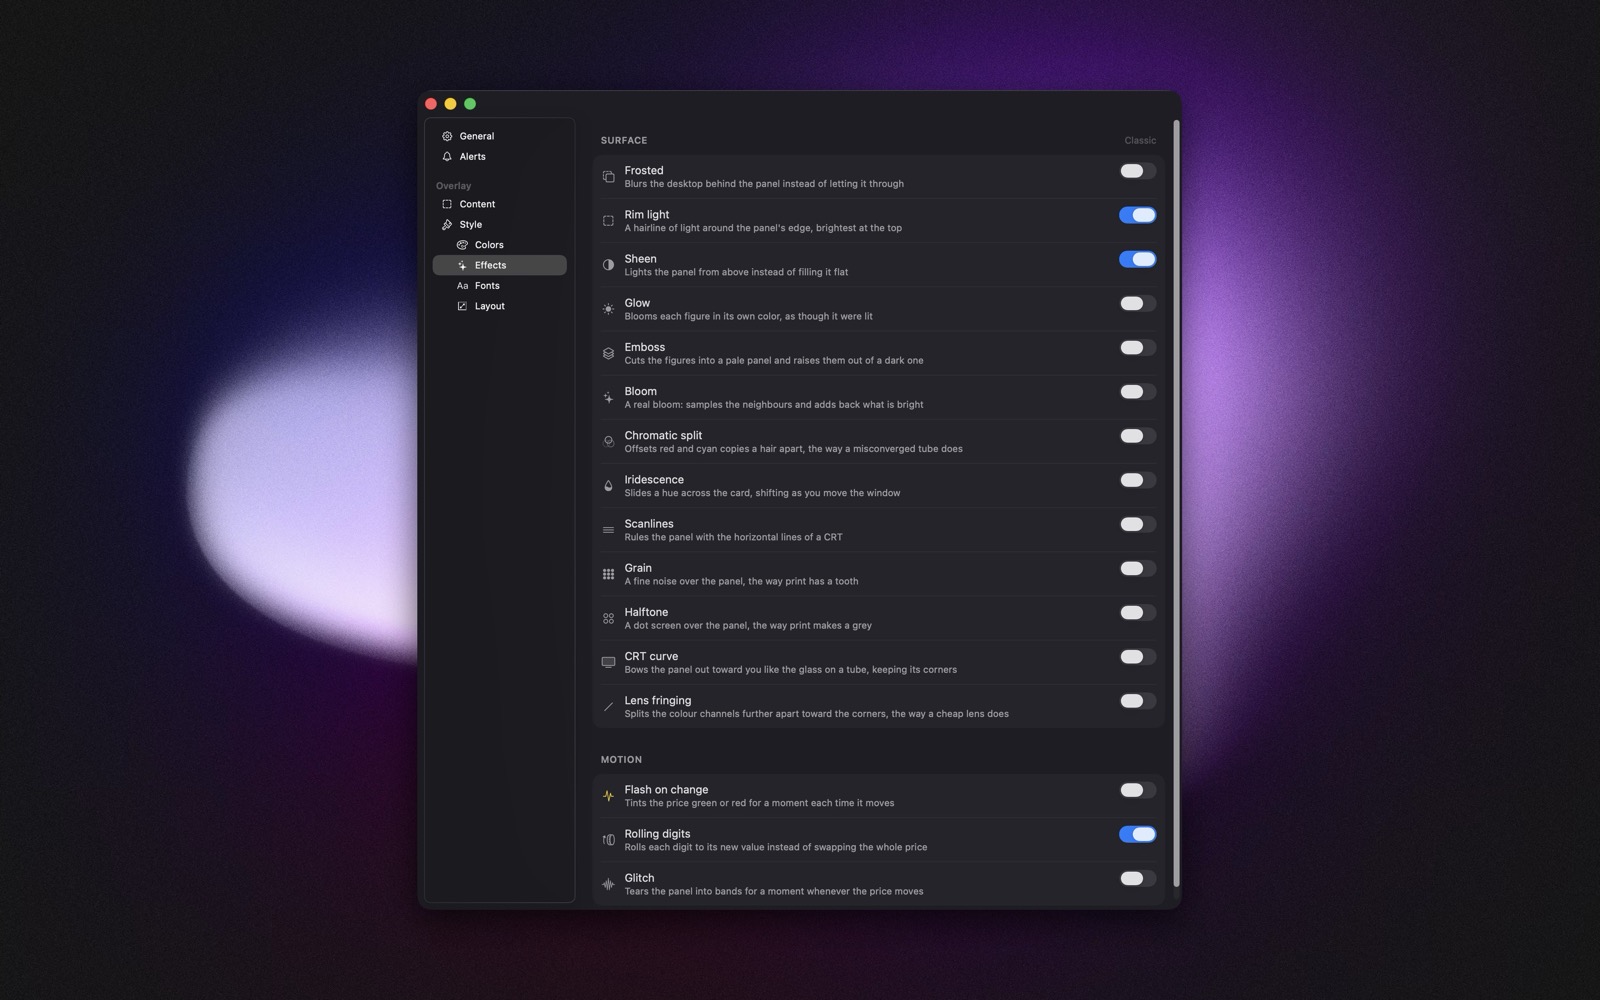Click the CRT curve monitor icon
Viewport: 1600px width, 1000px height.
pyautogui.click(x=608, y=663)
